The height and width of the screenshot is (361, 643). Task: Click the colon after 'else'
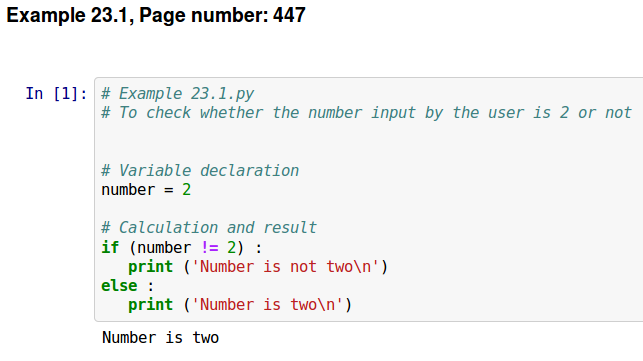tap(150, 286)
